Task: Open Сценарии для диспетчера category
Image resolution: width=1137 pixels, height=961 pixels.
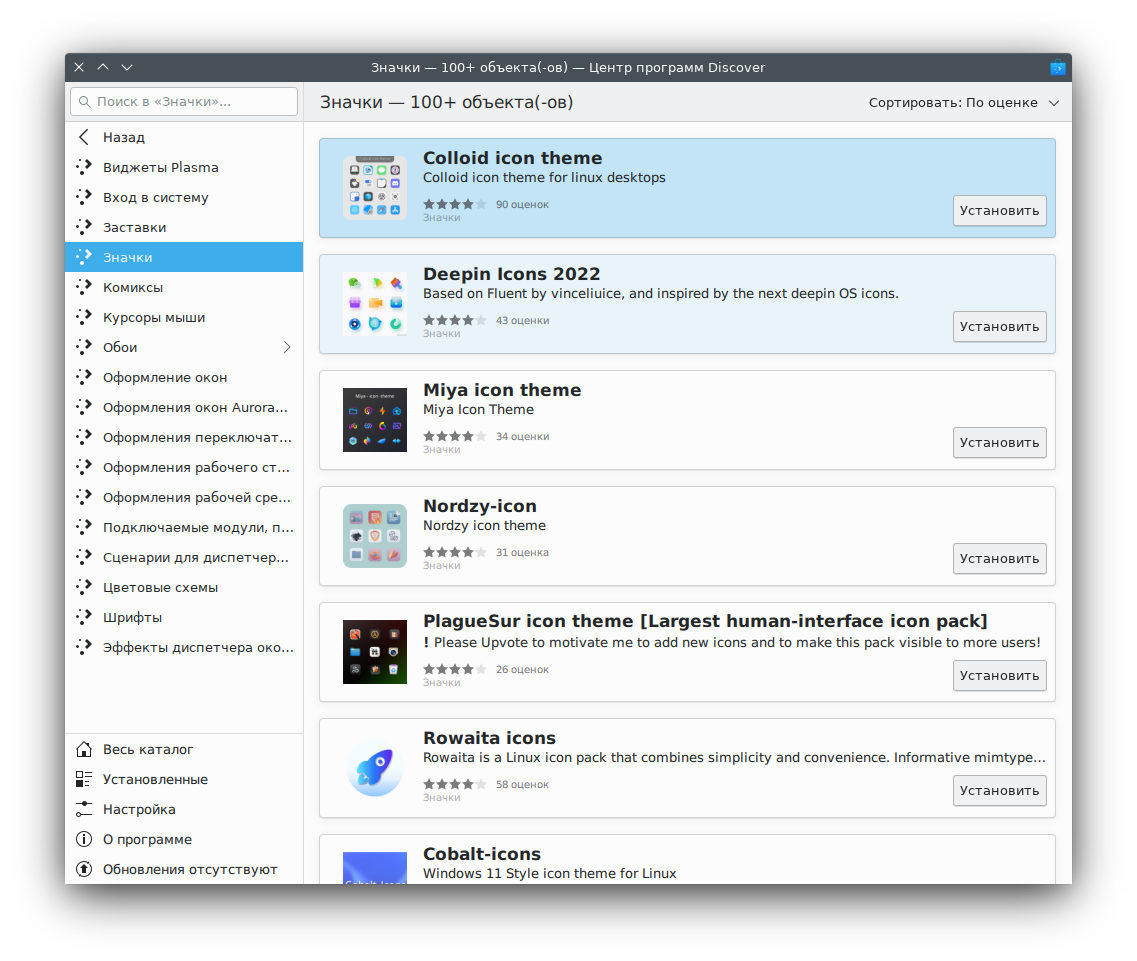Action: [184, 557]
